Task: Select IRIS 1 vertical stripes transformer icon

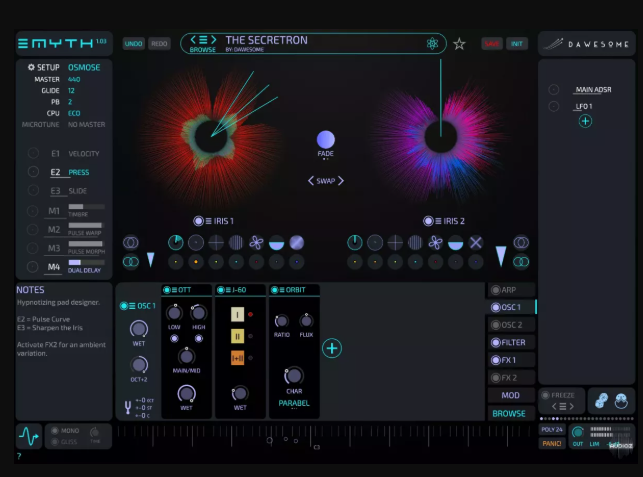Action: [x=236, y=243]
